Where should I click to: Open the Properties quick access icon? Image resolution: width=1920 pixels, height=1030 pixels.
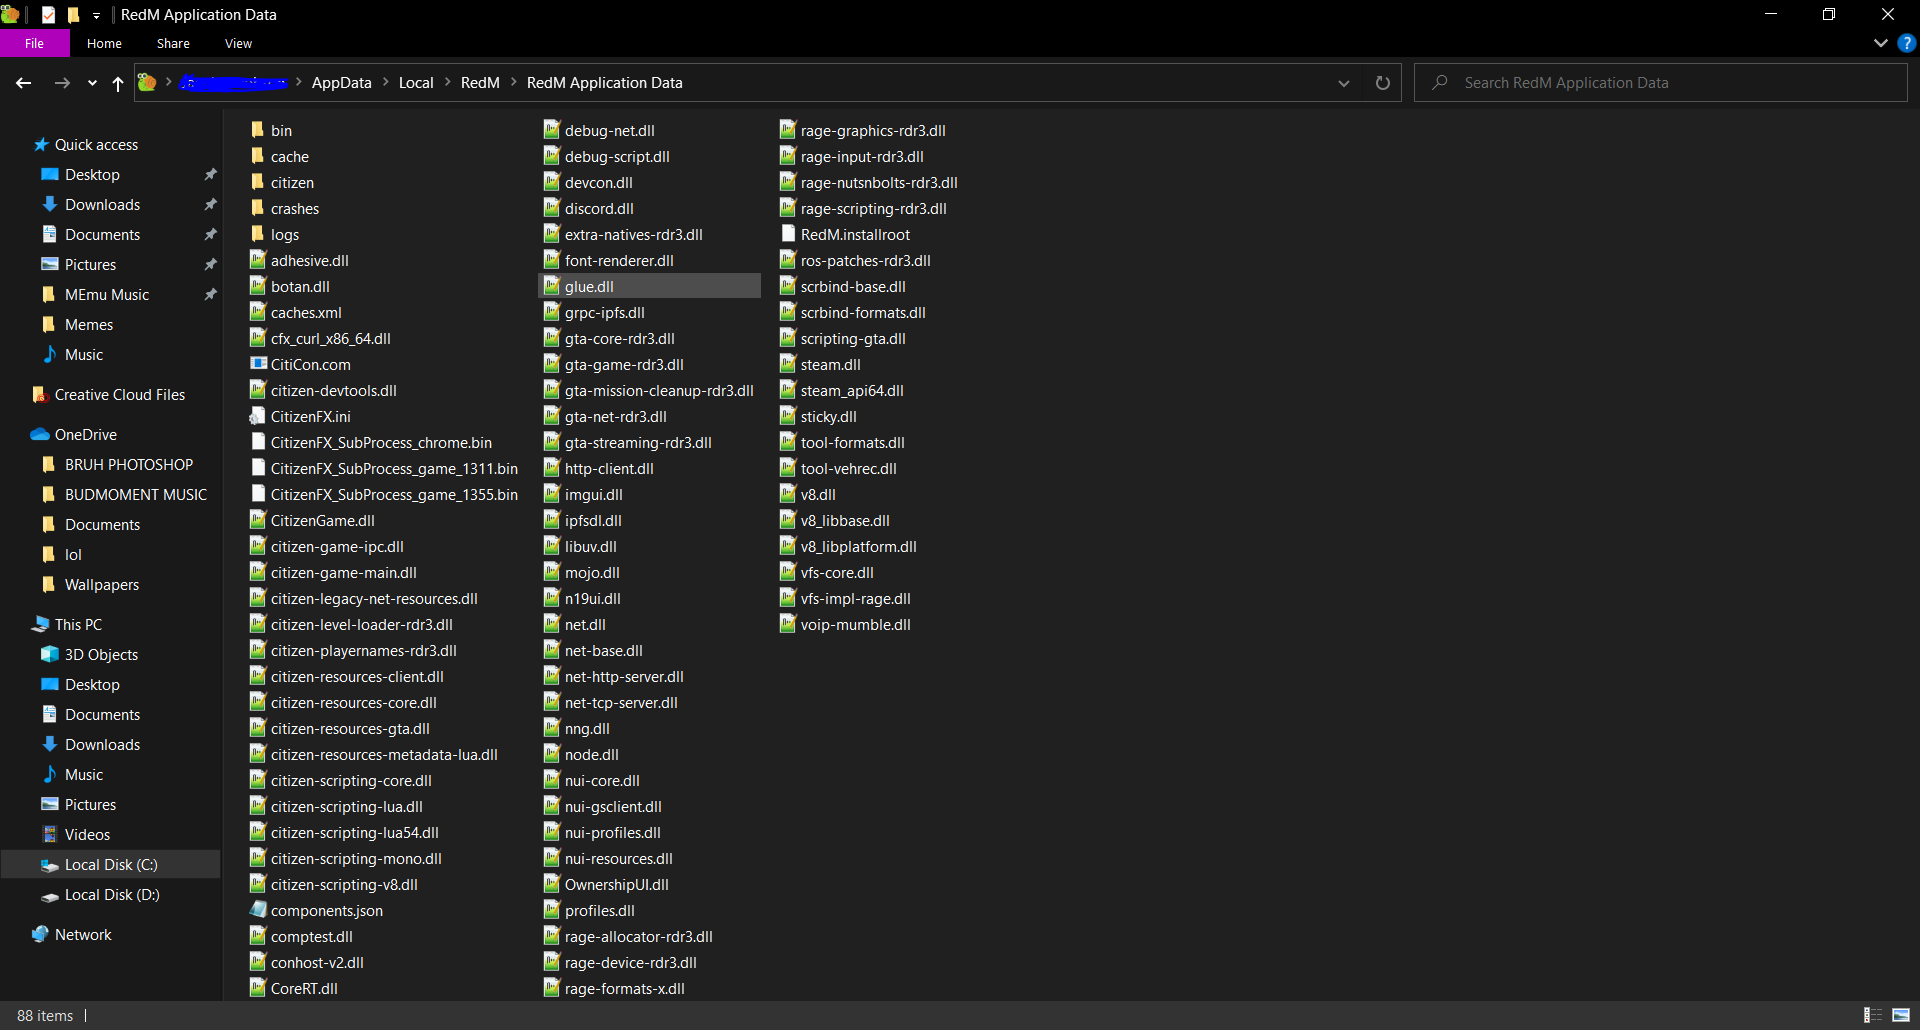[x=48, y=15]
